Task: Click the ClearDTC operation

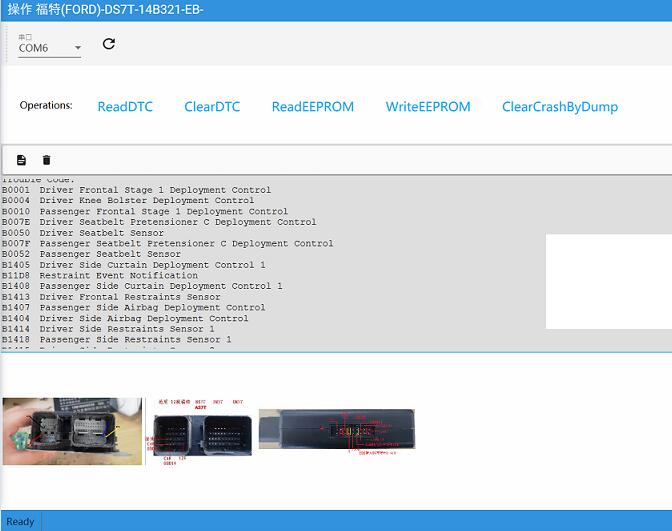Action: coord(212,107)
